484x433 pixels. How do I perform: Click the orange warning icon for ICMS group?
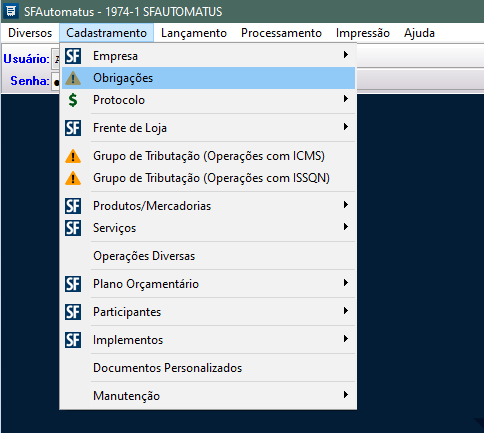pyautogui.click(x=73, y=156)
